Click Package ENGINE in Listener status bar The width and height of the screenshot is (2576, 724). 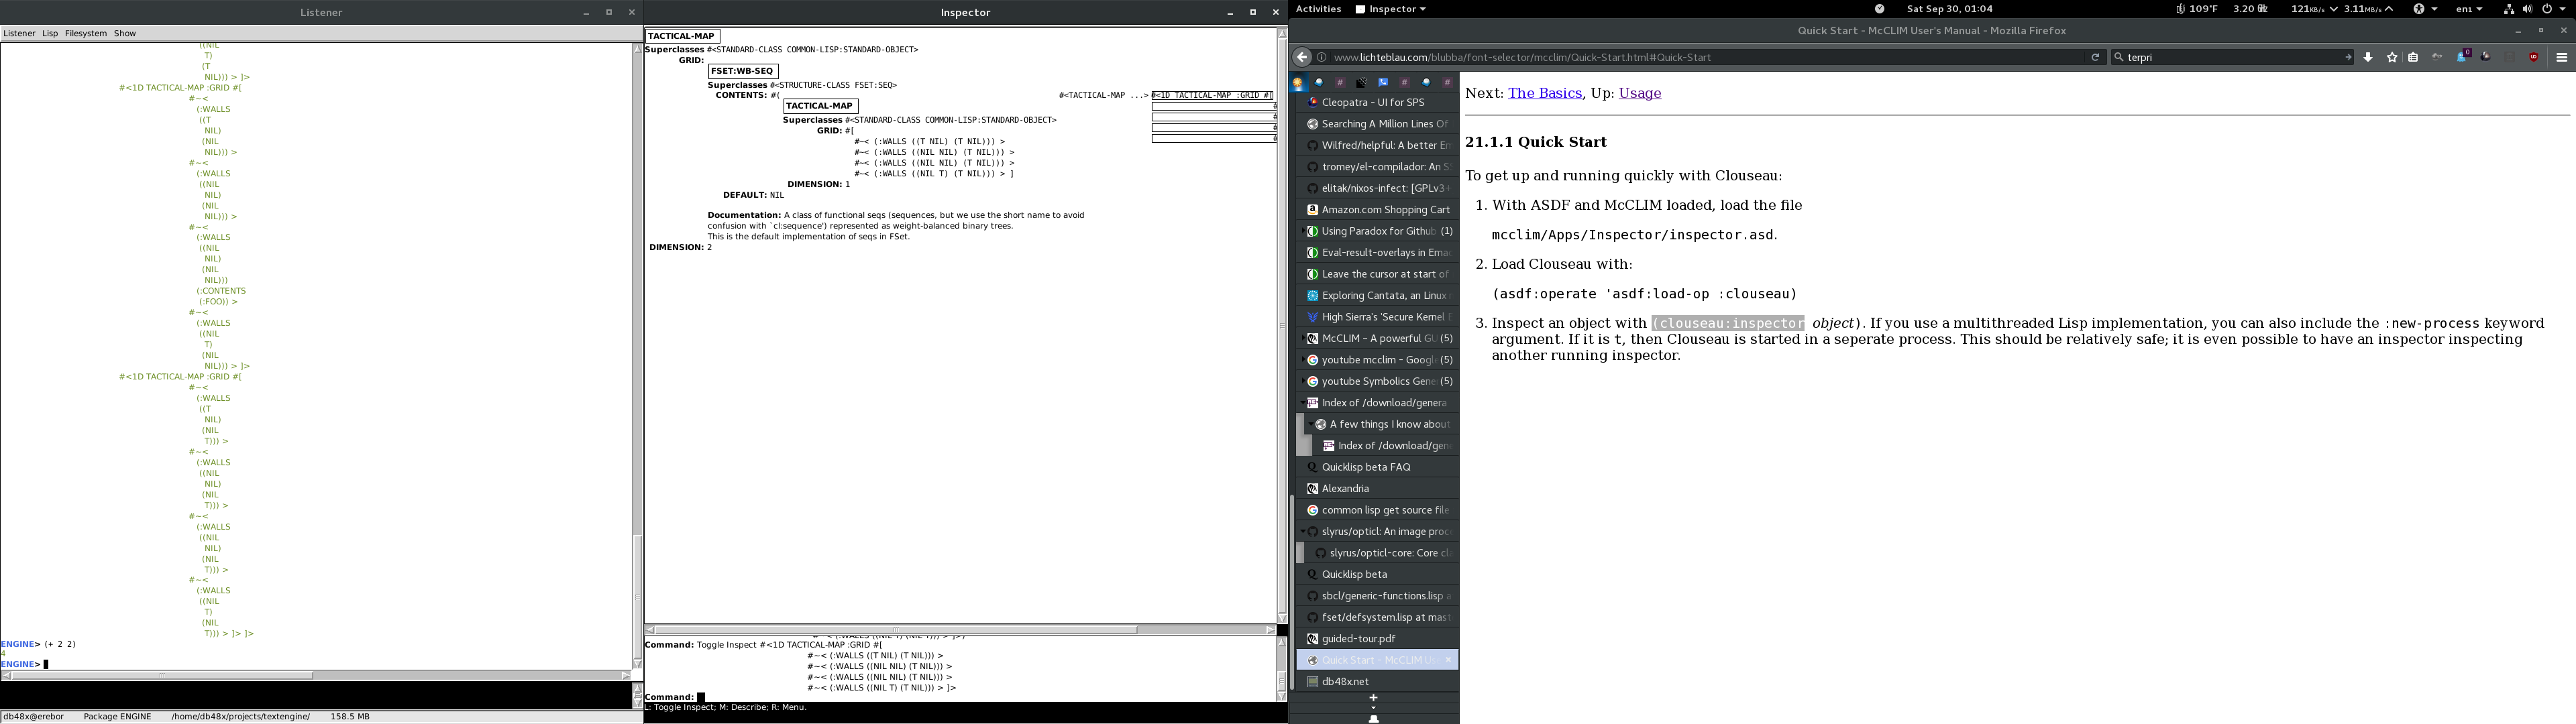click(x=117, y=717)
